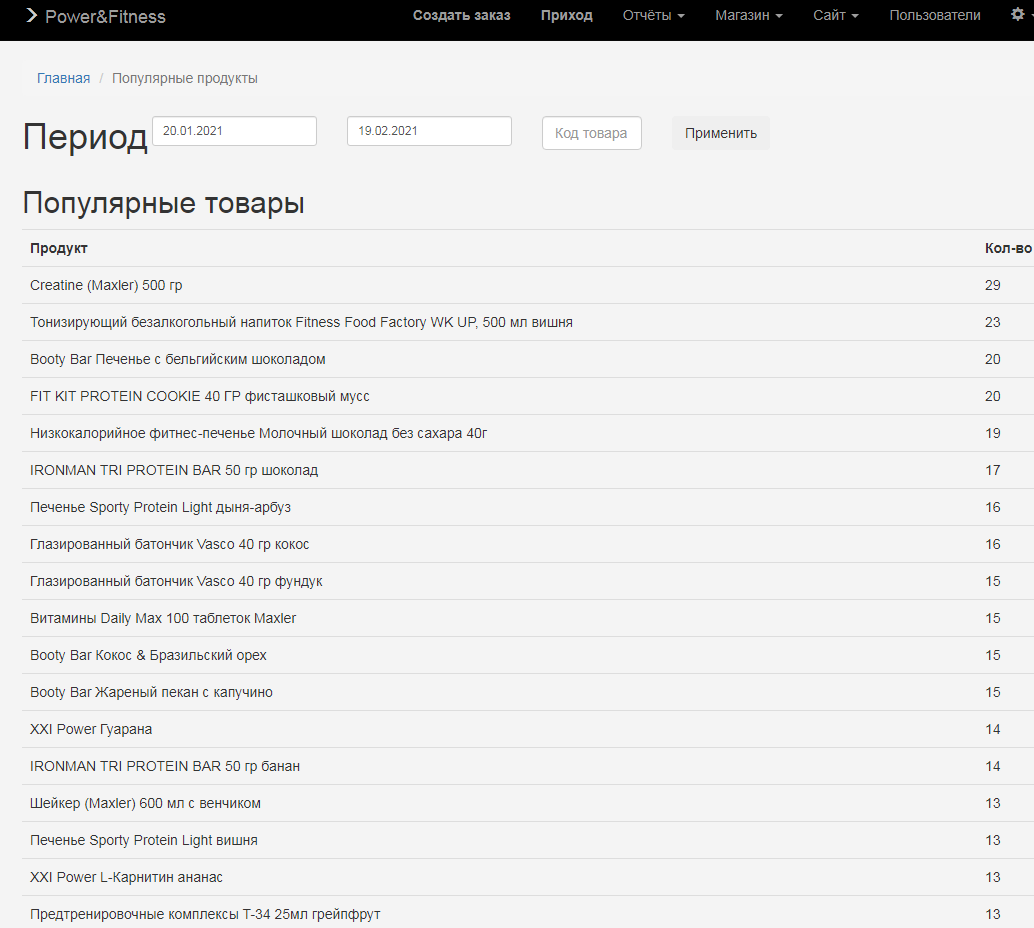Click the start date field 20.01.2021
1034x928 pixels.
pyautogui.click(x=234, y=131)
